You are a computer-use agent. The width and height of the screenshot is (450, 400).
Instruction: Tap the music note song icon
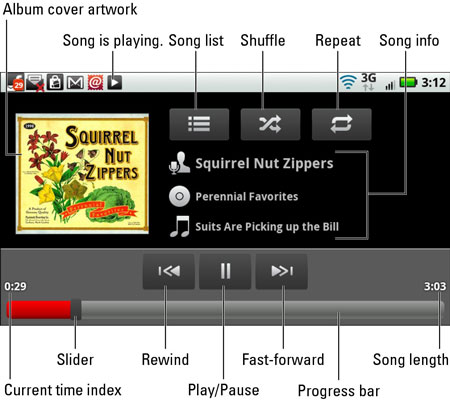pyautogui.click(x=180, y=226)
